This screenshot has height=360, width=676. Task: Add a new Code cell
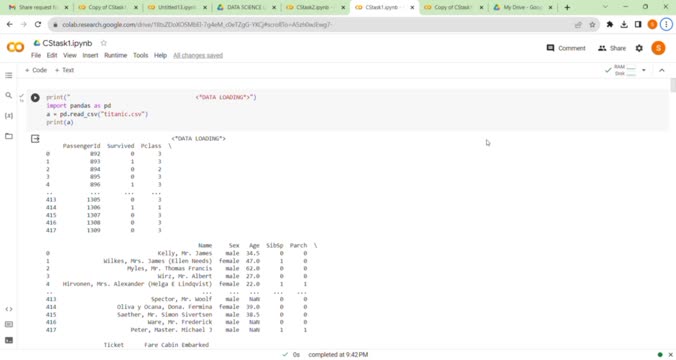(36, 70)
